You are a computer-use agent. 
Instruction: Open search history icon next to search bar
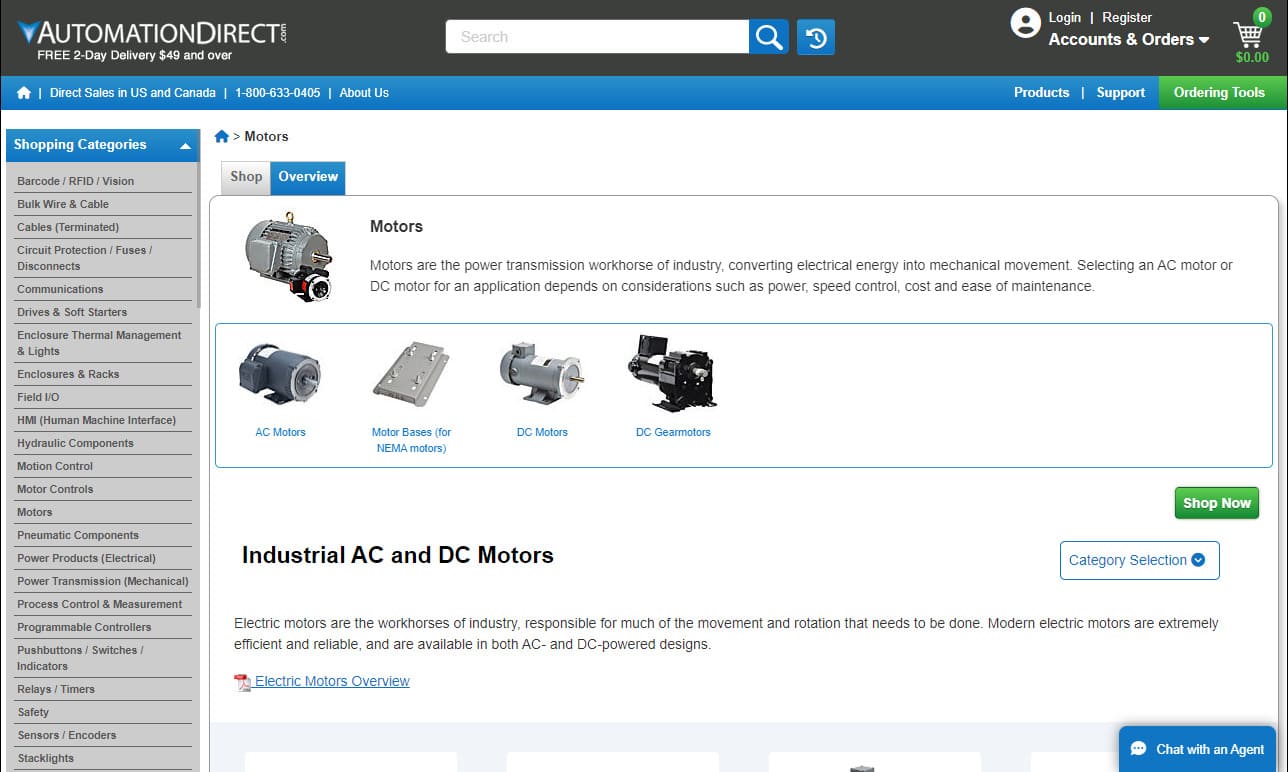click(x=815, y=36)
